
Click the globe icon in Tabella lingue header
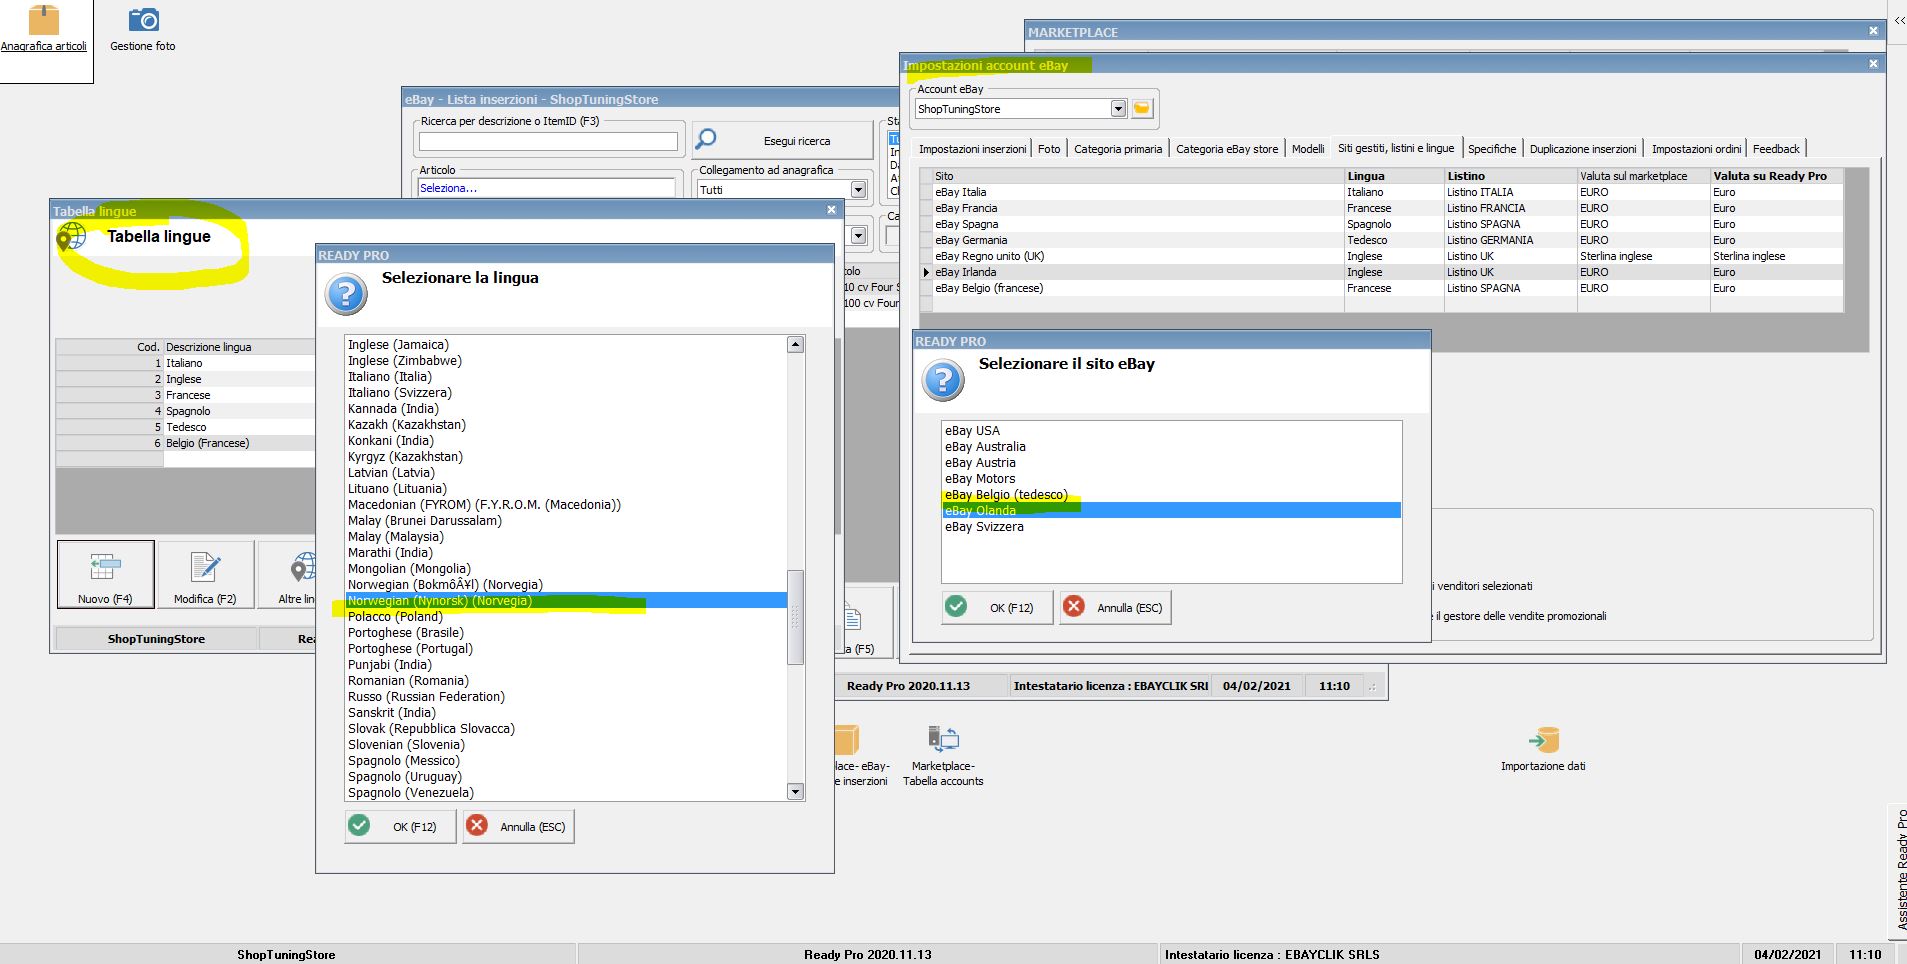pyautogui.click(x=71, y=237)
